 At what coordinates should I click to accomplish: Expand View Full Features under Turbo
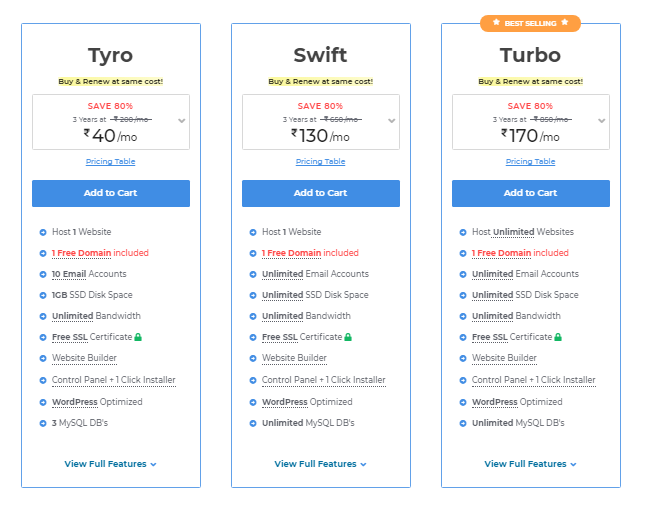530,464
